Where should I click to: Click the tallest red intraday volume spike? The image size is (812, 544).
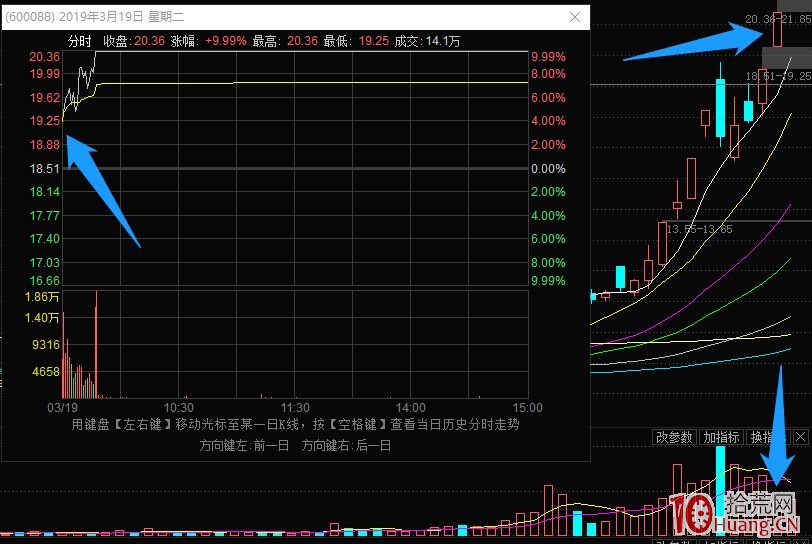pos(96,345)
